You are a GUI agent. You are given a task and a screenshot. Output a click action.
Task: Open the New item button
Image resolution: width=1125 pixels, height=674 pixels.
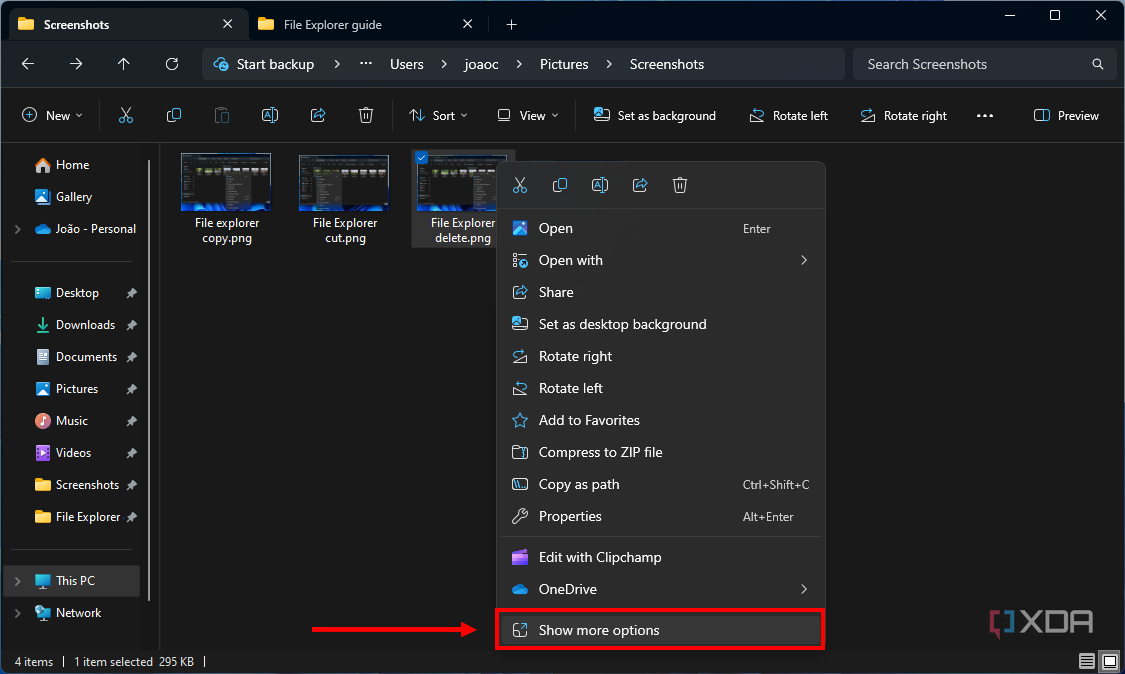52,115
